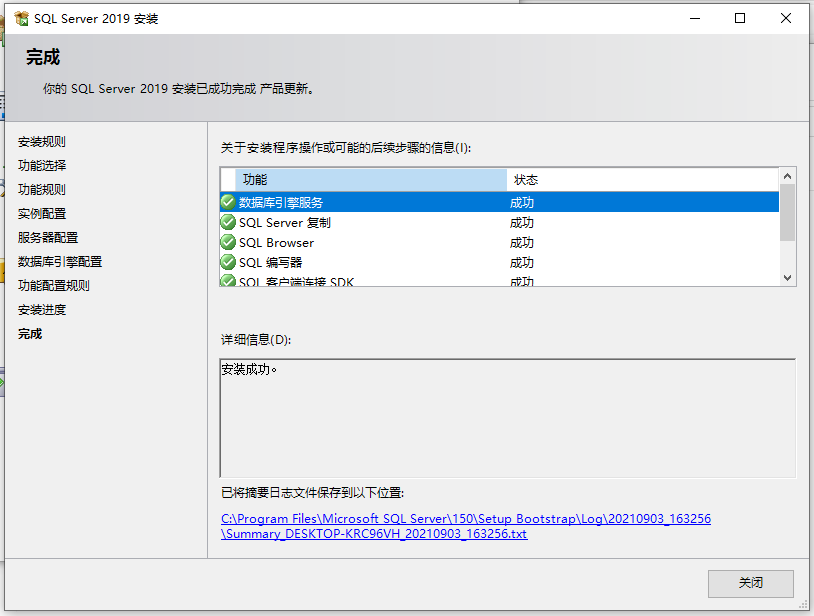Click 数据库引擎配置 step in sidebar
The image size is (814, 616).
pyautogui.click(x=60, y=262)
